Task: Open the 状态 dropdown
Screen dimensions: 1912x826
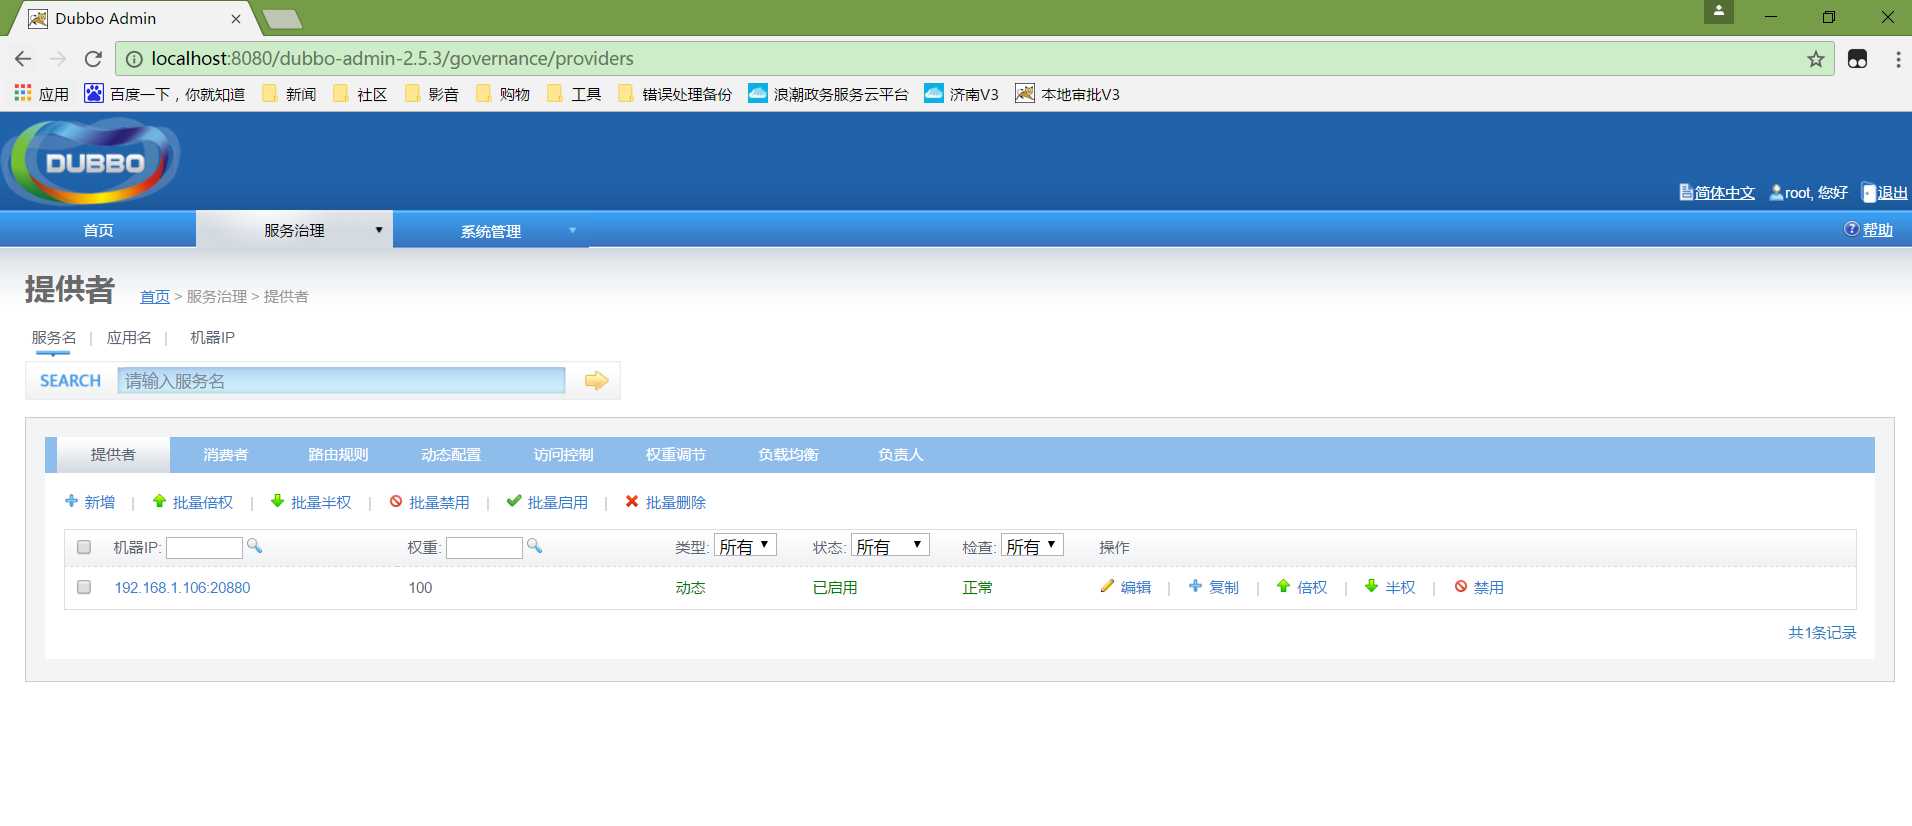Action: 890,546
